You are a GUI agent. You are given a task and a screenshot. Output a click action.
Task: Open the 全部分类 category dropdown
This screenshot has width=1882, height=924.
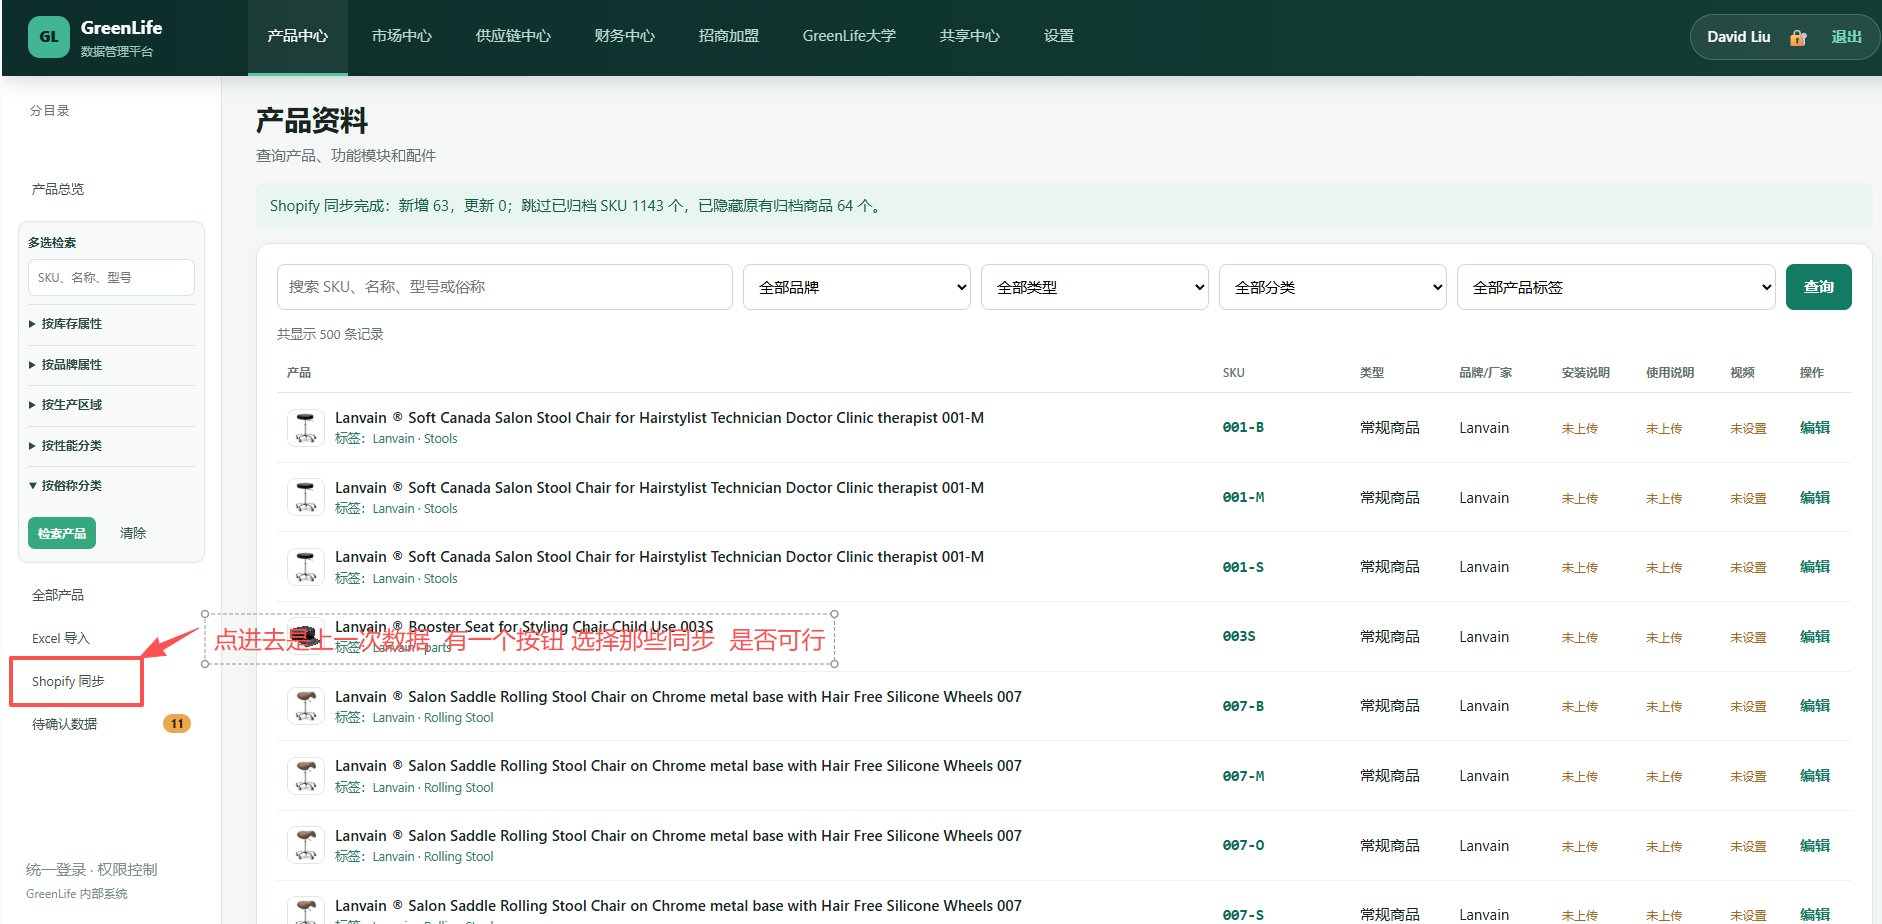[x=1333, y=287]
